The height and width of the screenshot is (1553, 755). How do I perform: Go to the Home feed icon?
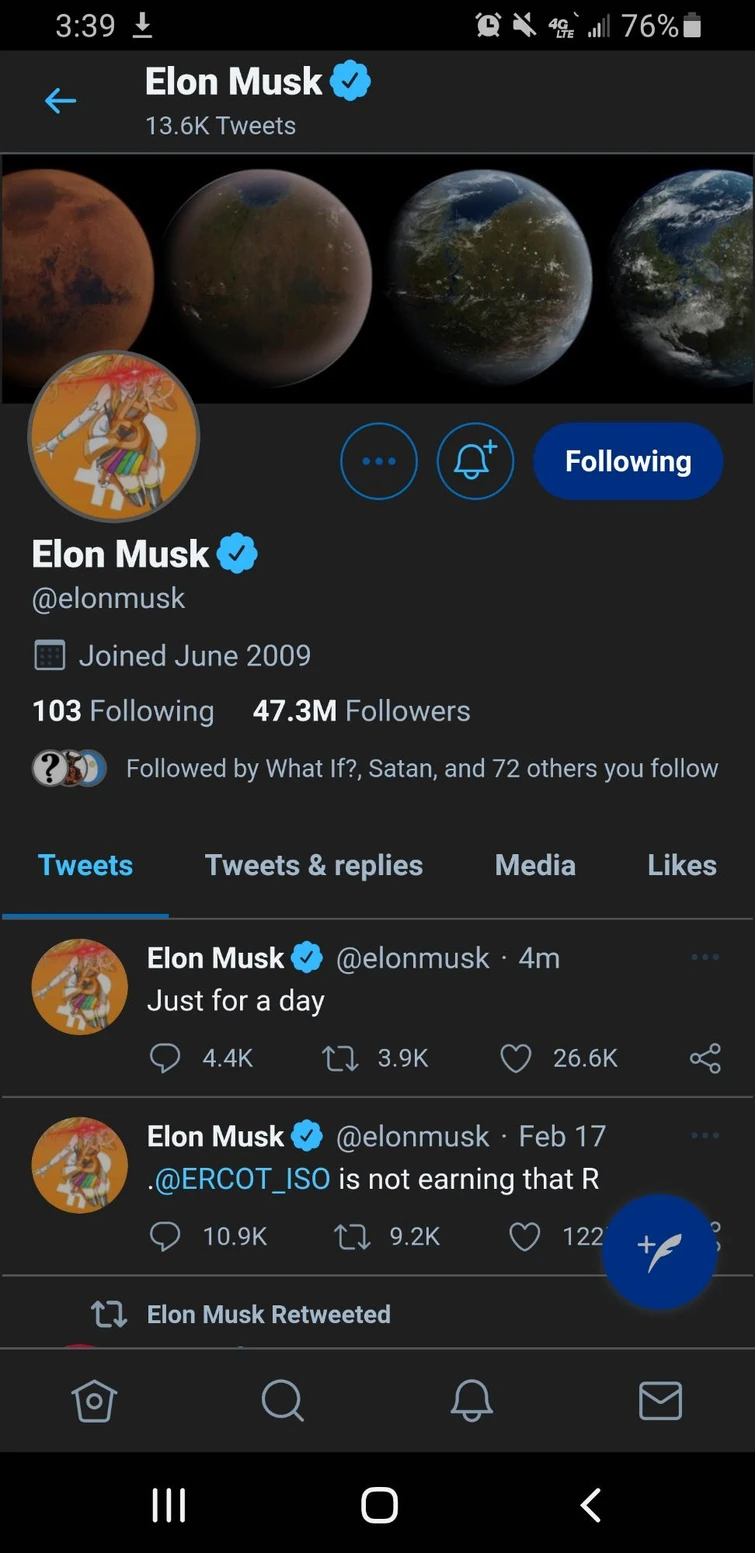[94, 1401]
